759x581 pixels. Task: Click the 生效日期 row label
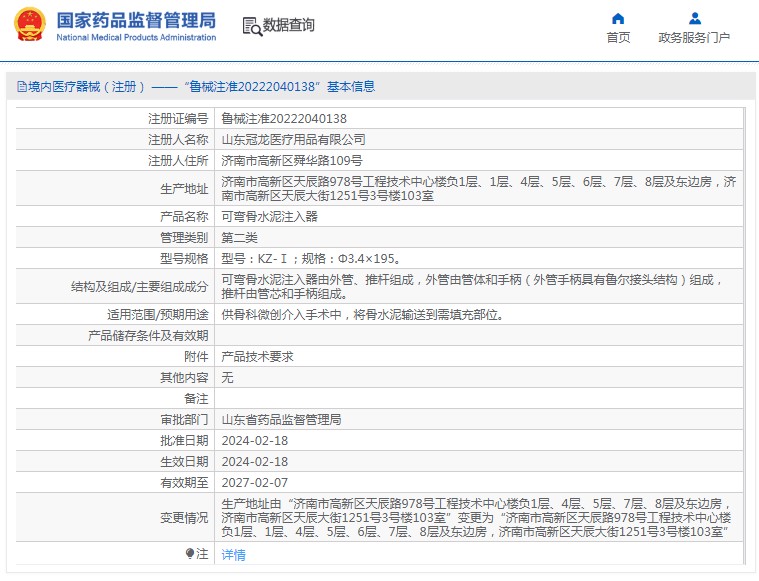point(184,461)
